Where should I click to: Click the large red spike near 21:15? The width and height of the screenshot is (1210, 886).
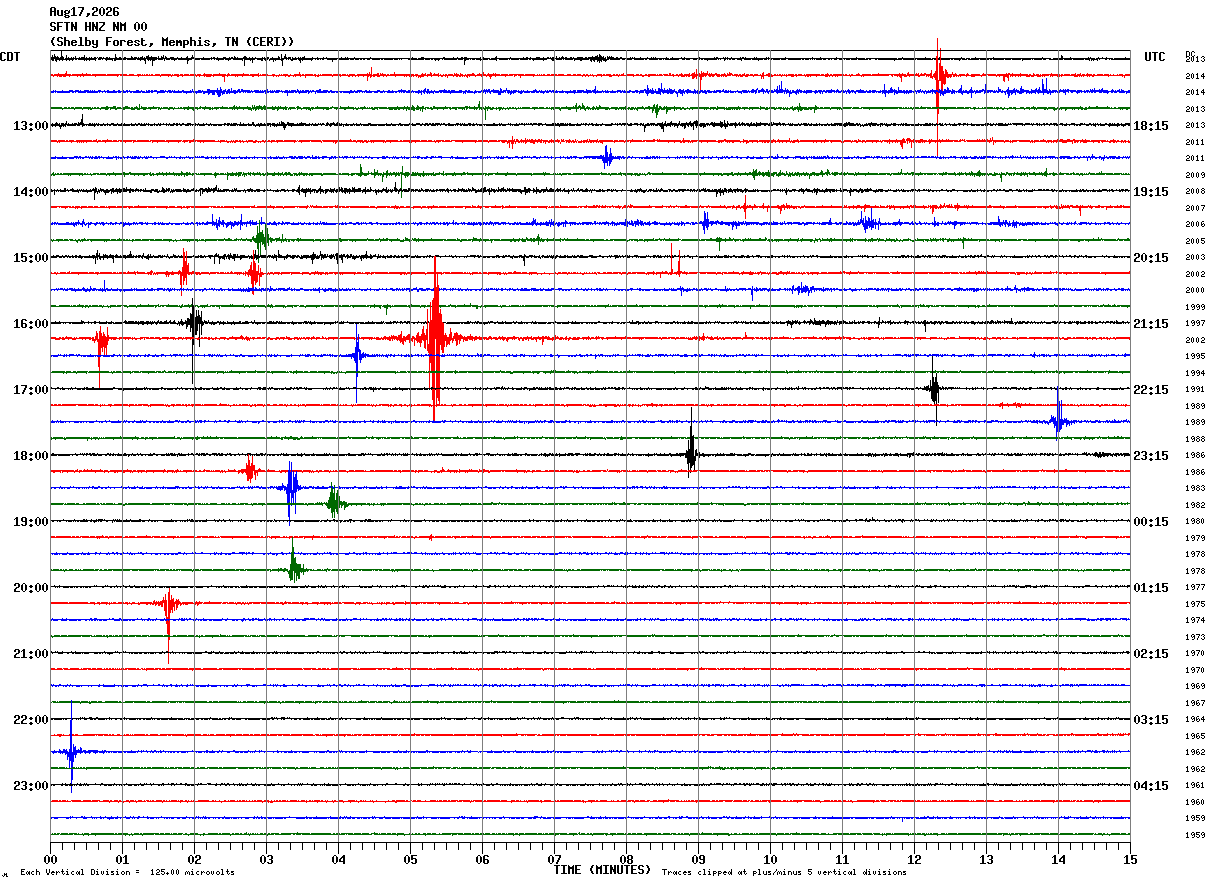pyautogui.click(x=435, y=338)
